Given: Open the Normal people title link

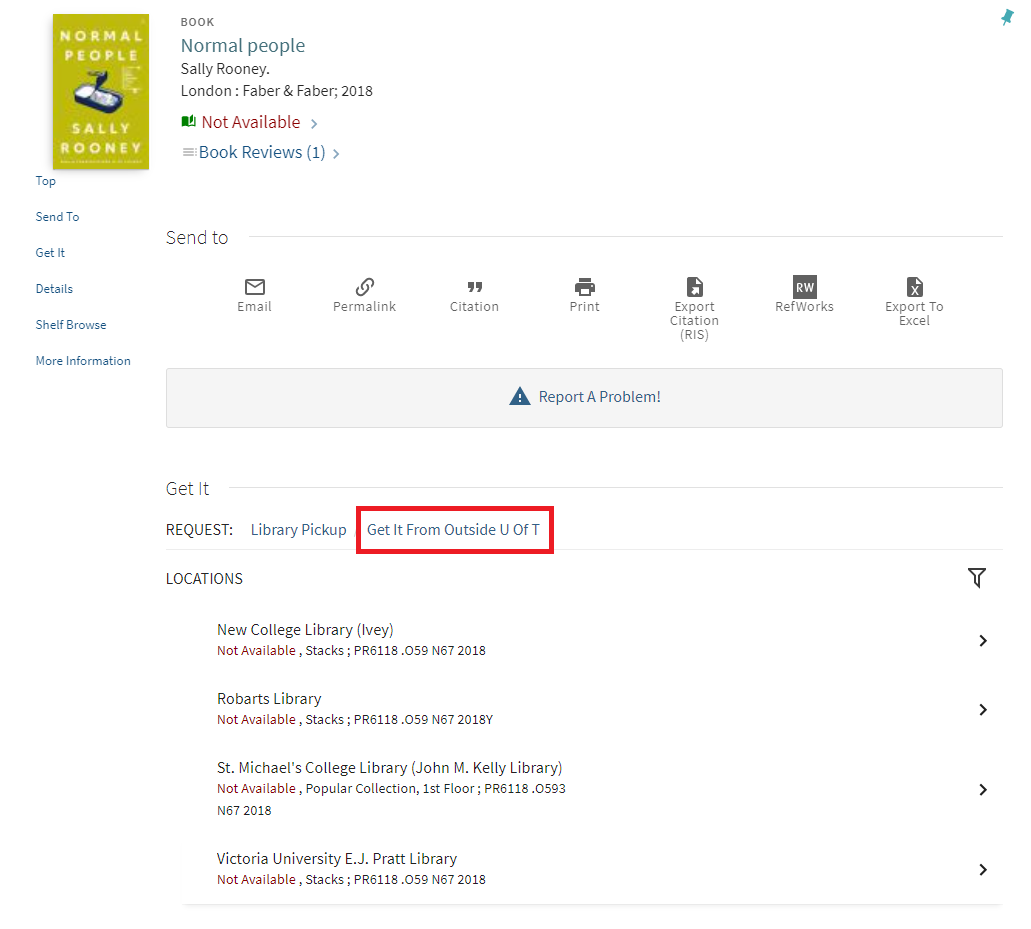Looking at the screenshot, I should tap(243, 45).
